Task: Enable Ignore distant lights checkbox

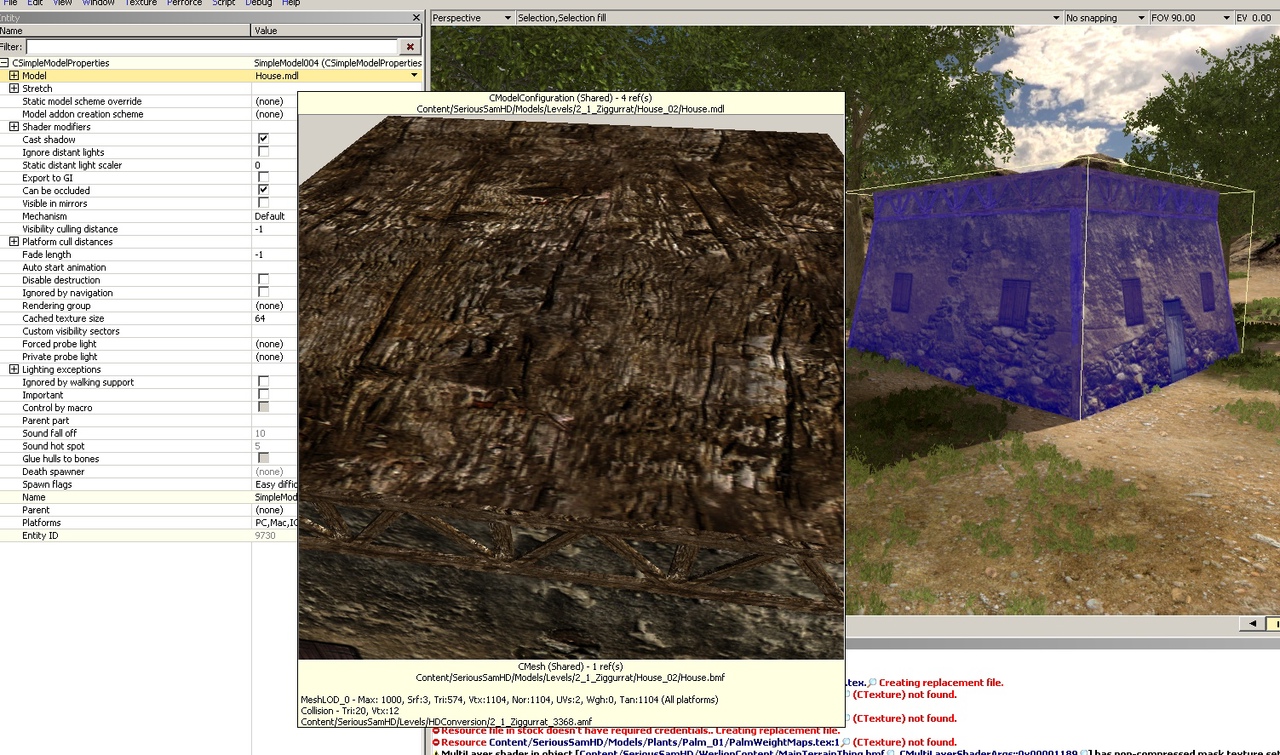Action: [x=263, y=152]
